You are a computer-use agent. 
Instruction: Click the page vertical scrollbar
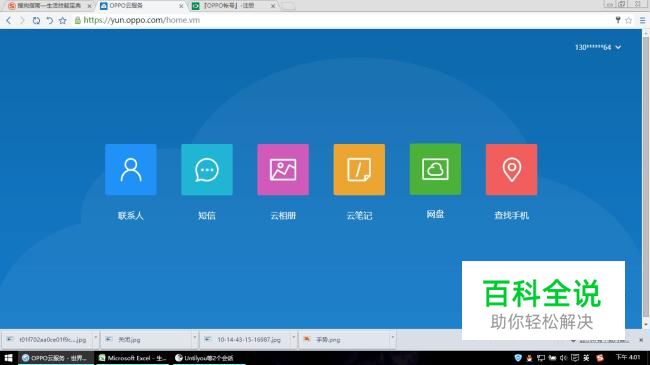[646, 178]
